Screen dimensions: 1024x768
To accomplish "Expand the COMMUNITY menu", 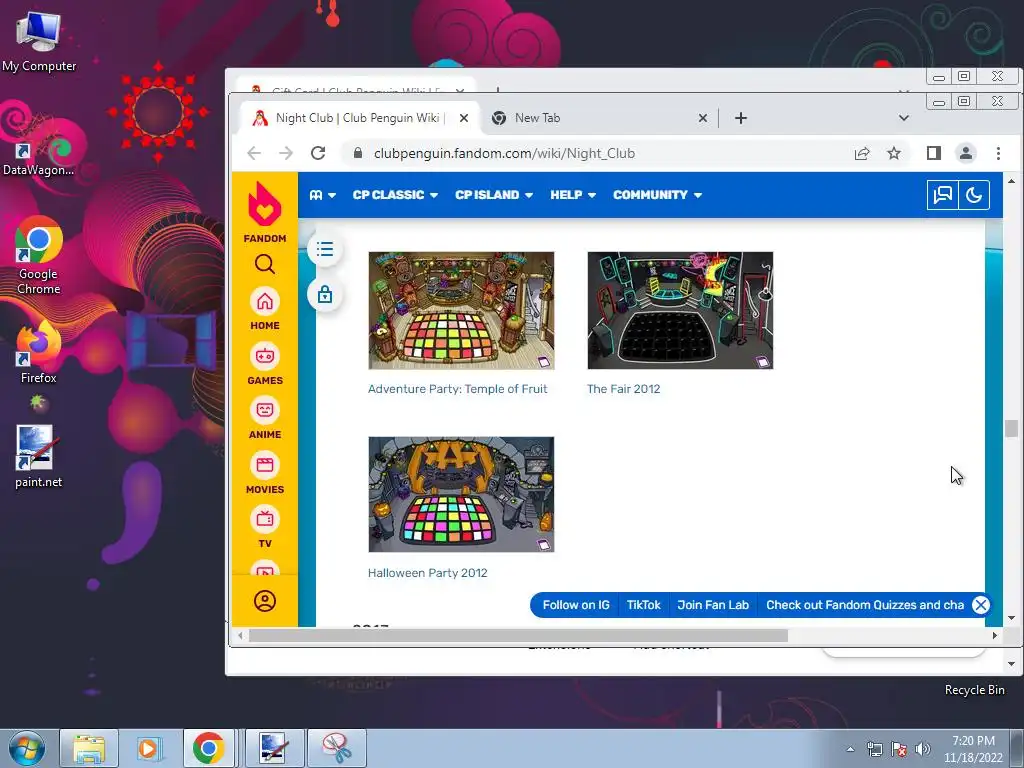I will [x=657, y=195].
